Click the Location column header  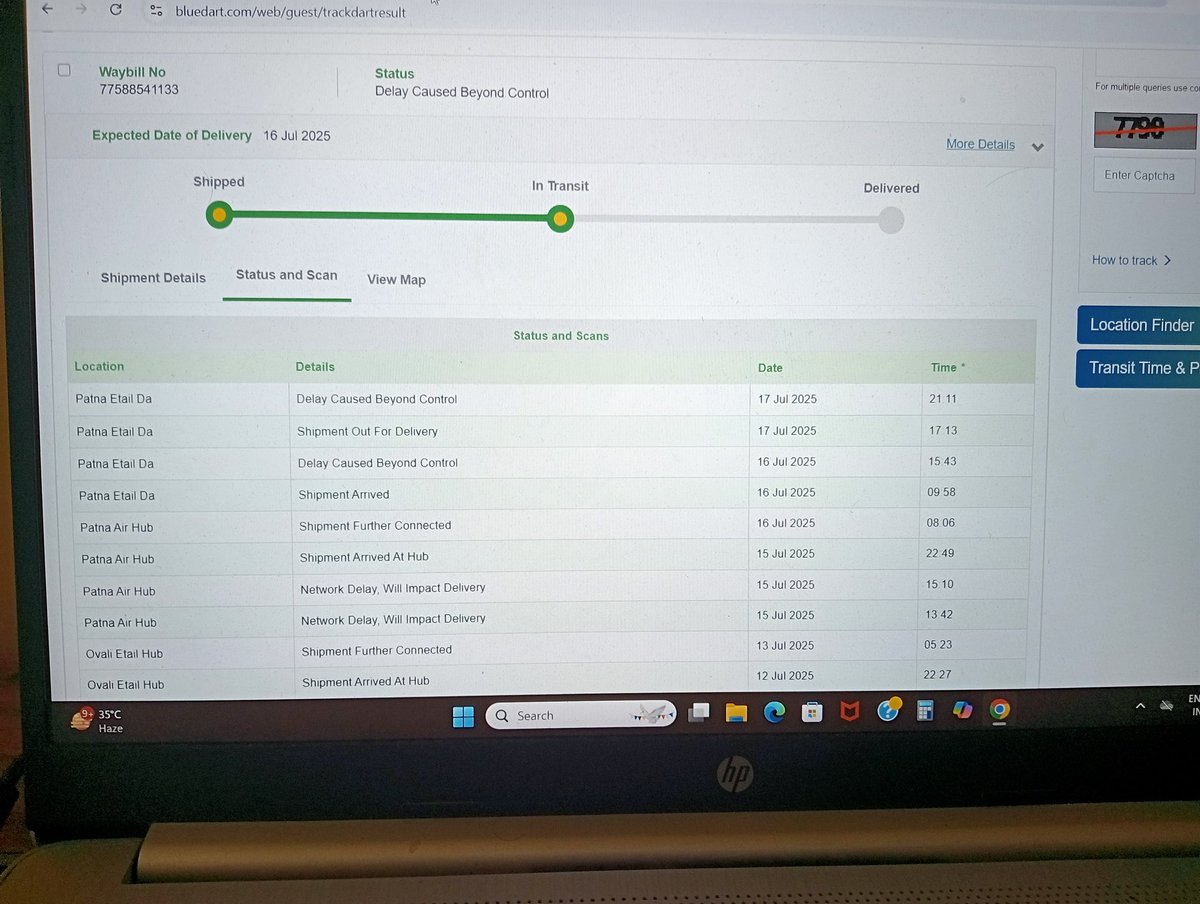click(x=99, y=366)
